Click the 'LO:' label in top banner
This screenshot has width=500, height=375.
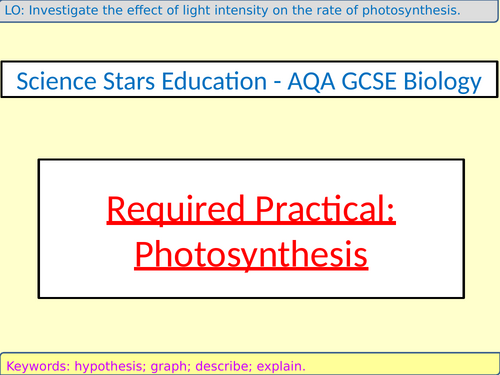click(14, 11)
